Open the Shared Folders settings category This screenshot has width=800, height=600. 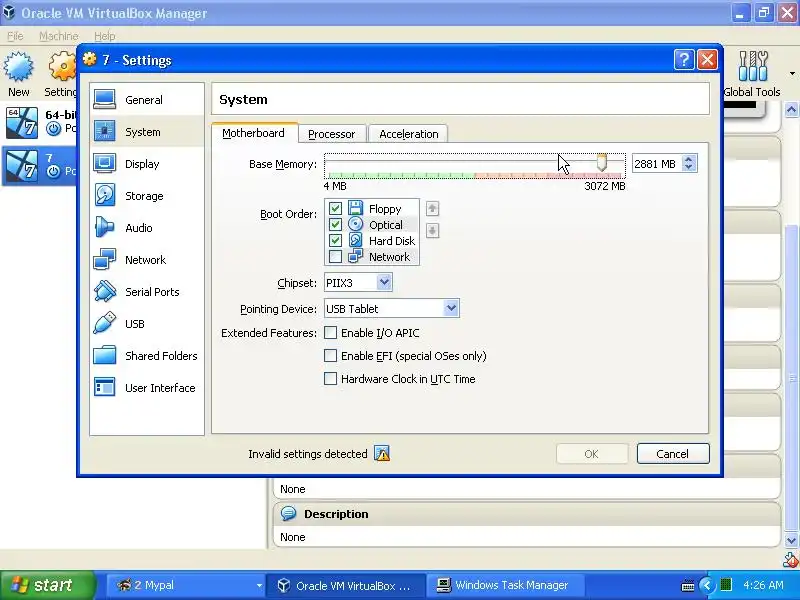[146, 356]
